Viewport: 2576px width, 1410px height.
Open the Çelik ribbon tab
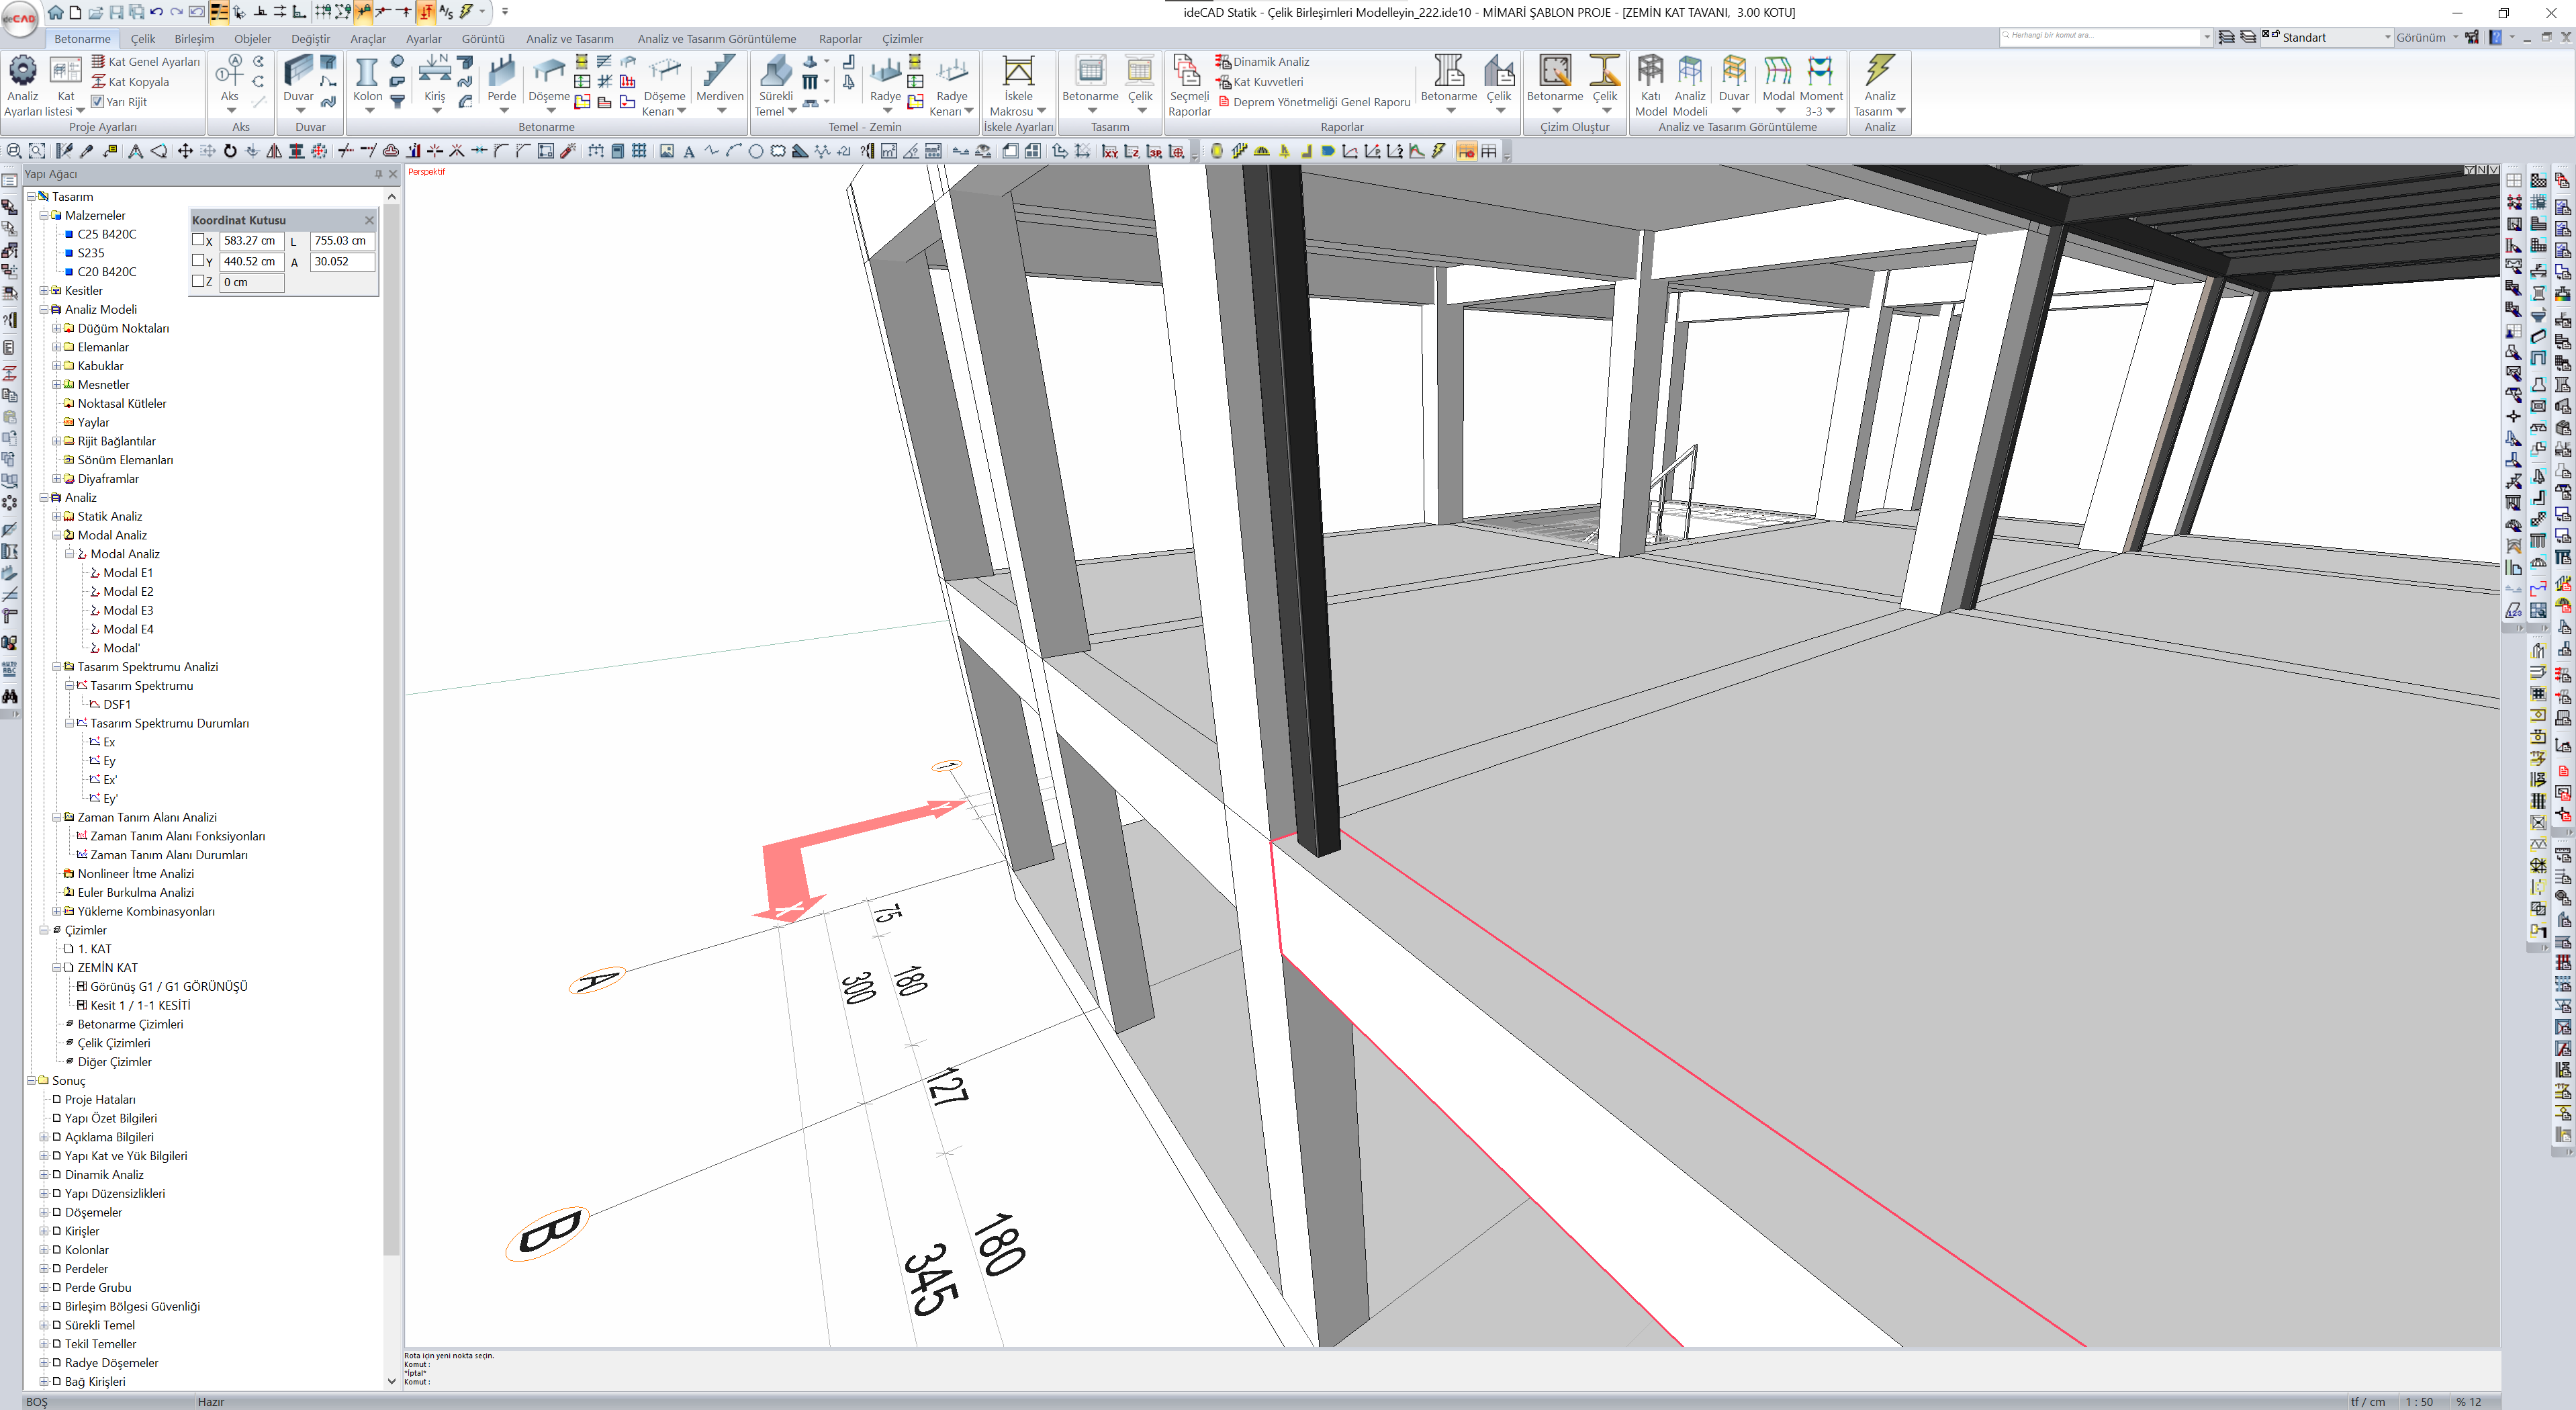point(143,39)
